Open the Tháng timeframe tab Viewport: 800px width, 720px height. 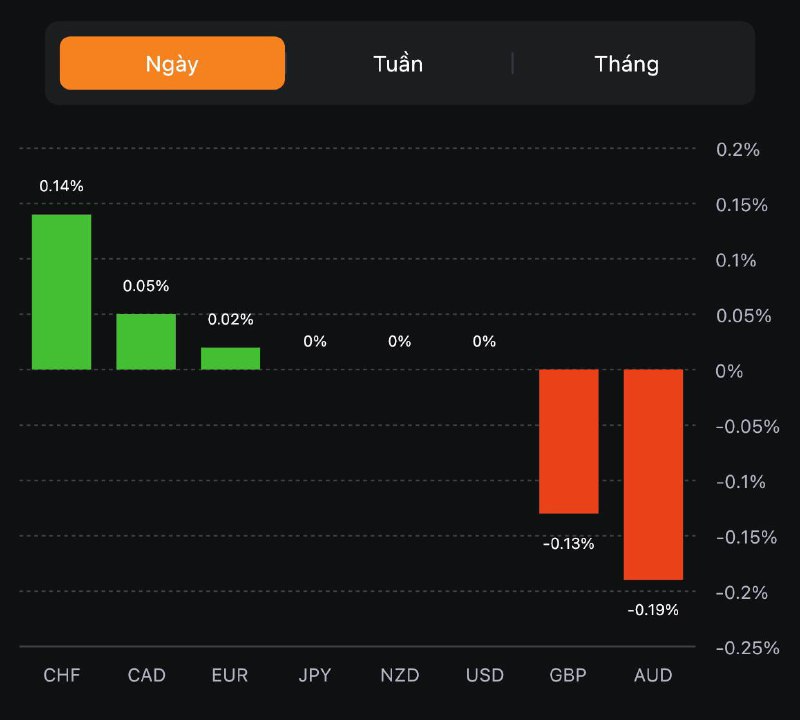[627, 64]
